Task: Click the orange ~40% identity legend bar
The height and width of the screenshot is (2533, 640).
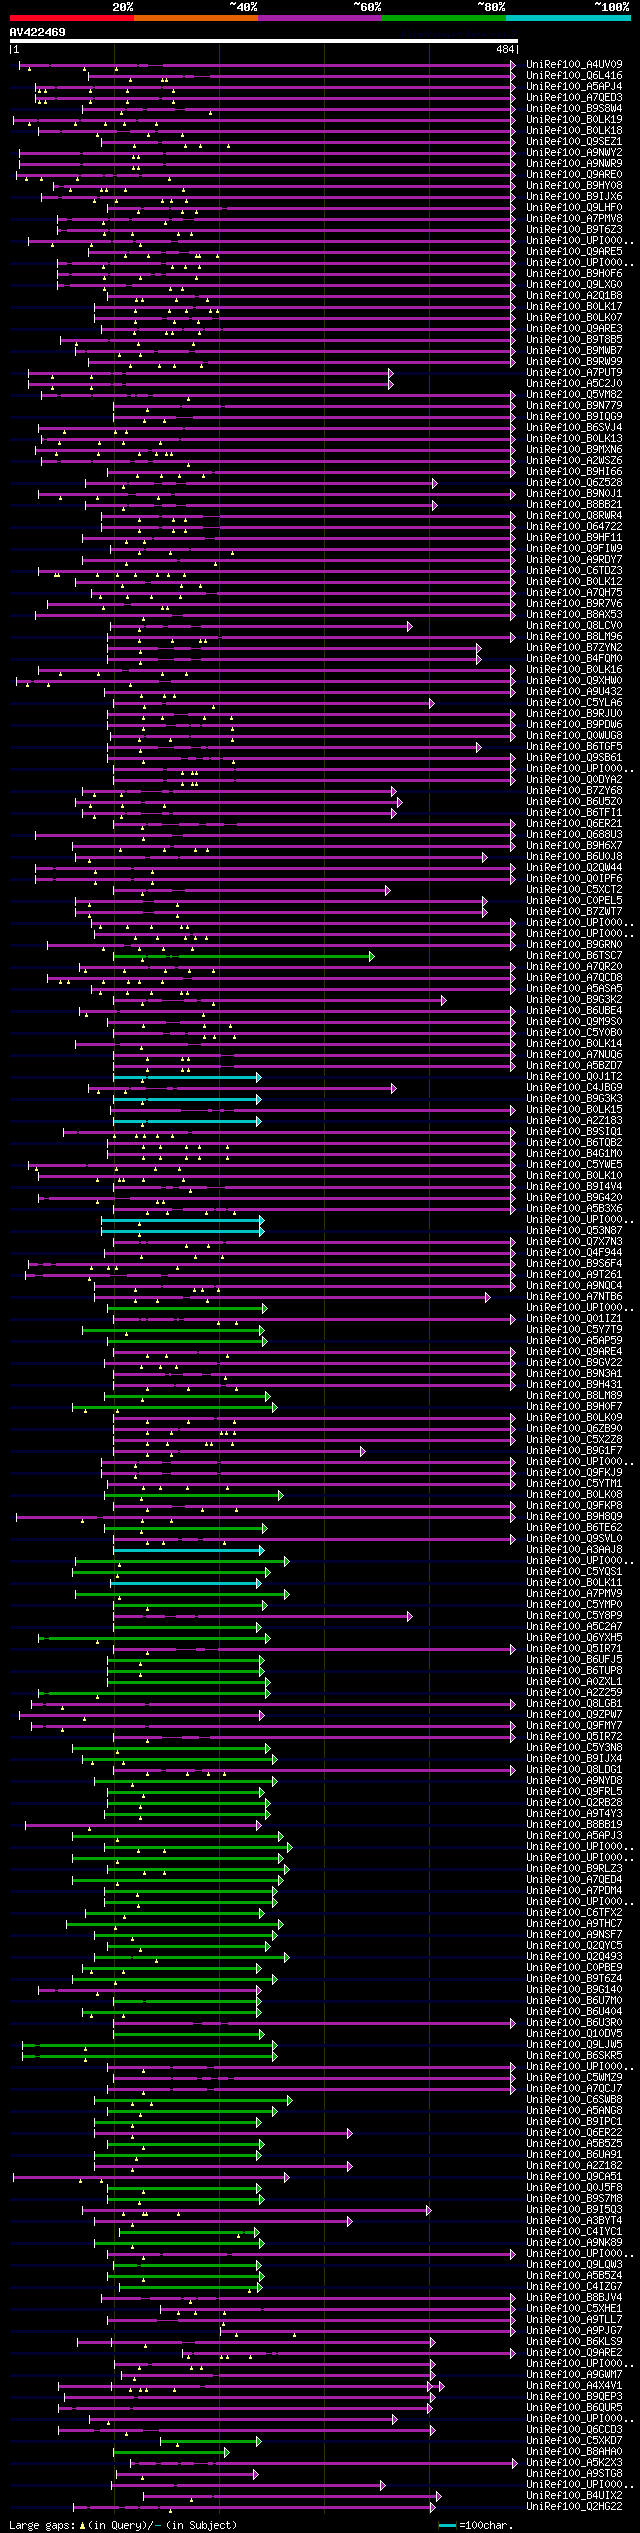Action: pos(195,18)
